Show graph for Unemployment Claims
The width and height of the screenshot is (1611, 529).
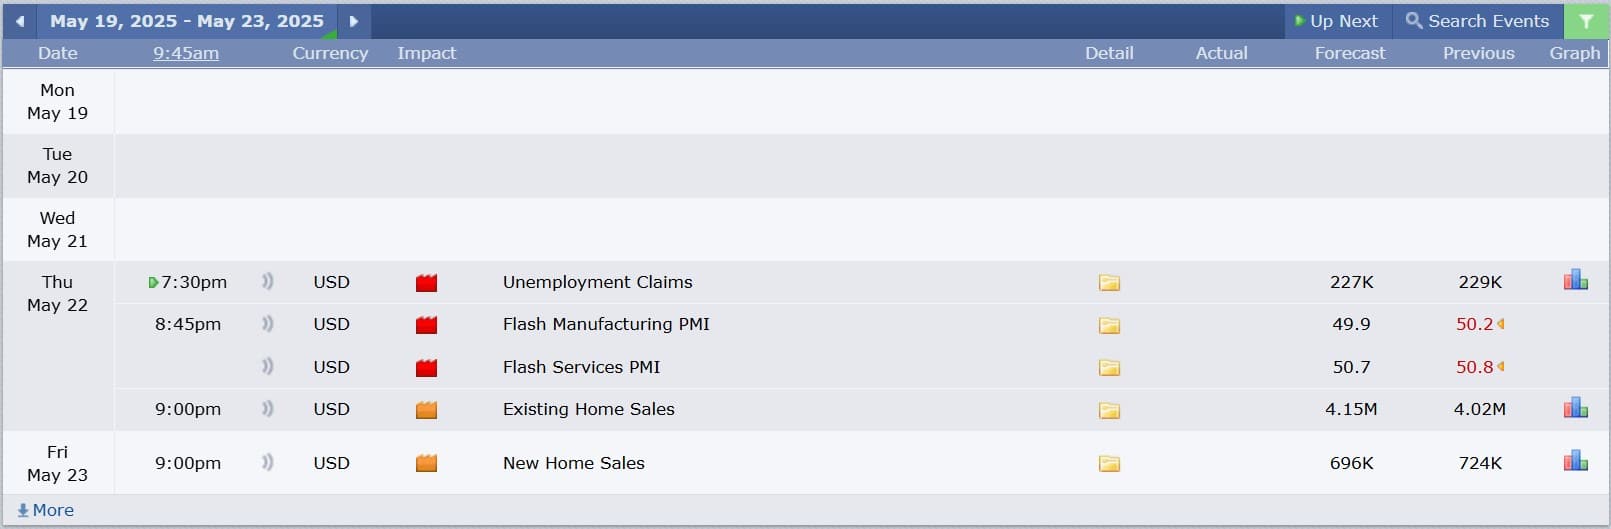1575,280
